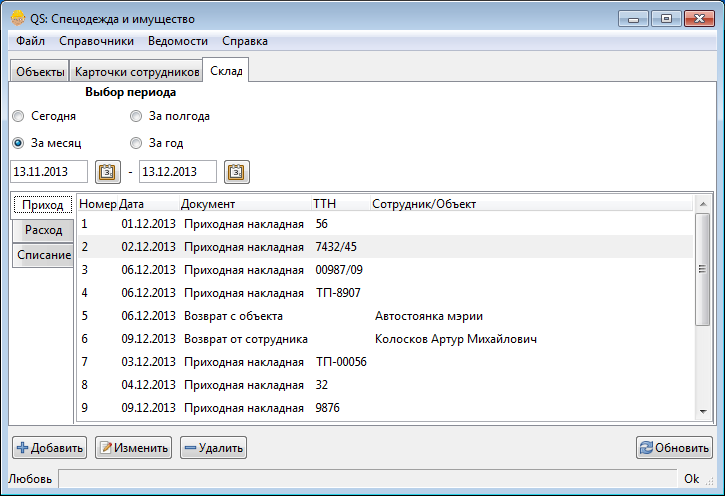Switch to the Расход side tab
This screenshot has height=496, width=725.
[43, 230]
